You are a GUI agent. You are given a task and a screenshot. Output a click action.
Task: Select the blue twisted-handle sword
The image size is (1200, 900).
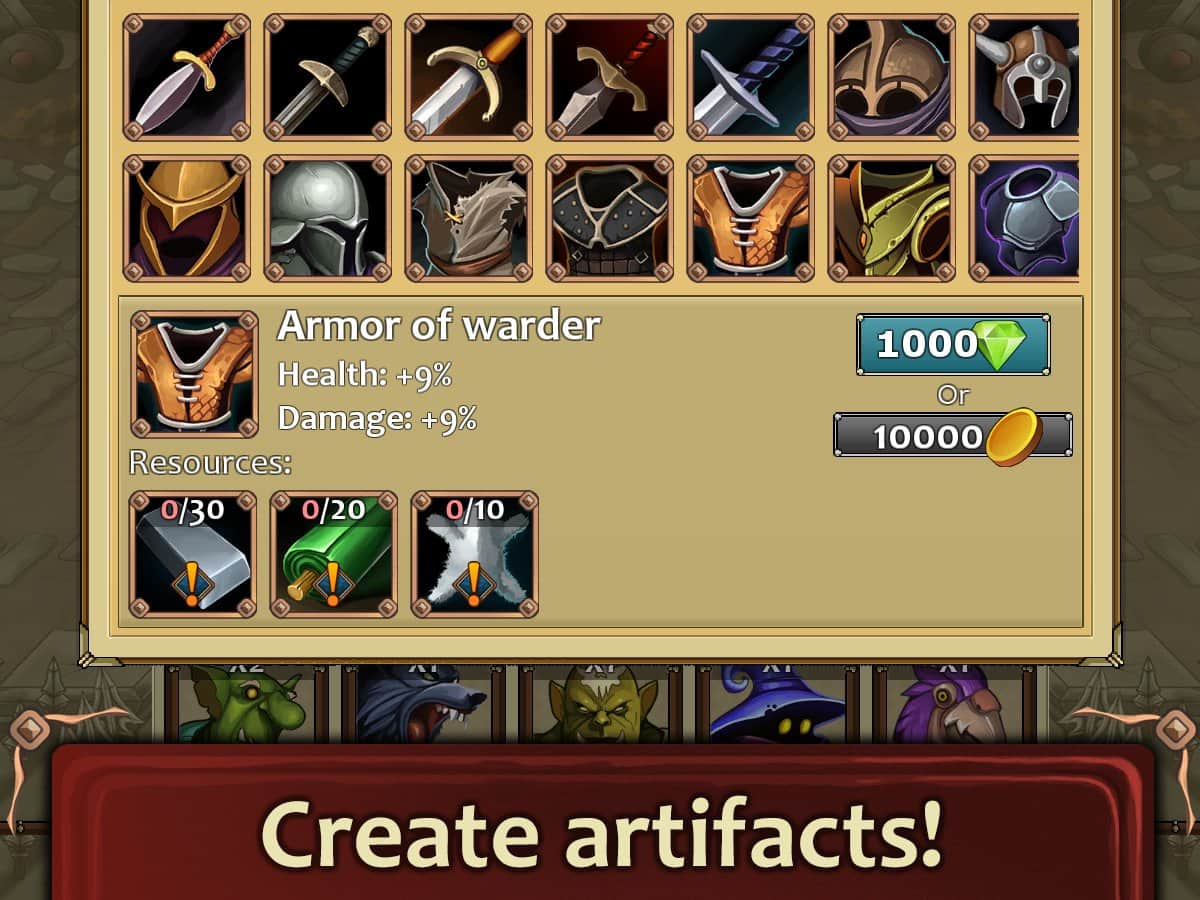(x=751, y=77)
